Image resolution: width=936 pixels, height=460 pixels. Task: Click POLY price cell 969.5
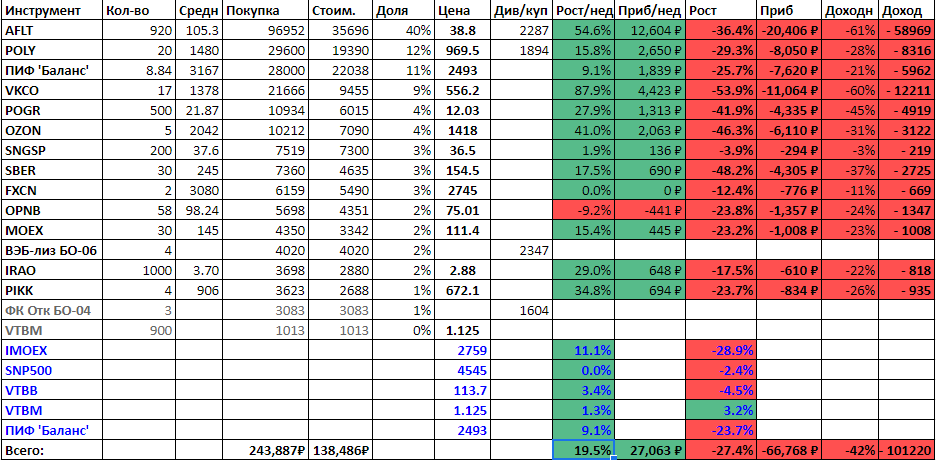[x=463, y=51]
